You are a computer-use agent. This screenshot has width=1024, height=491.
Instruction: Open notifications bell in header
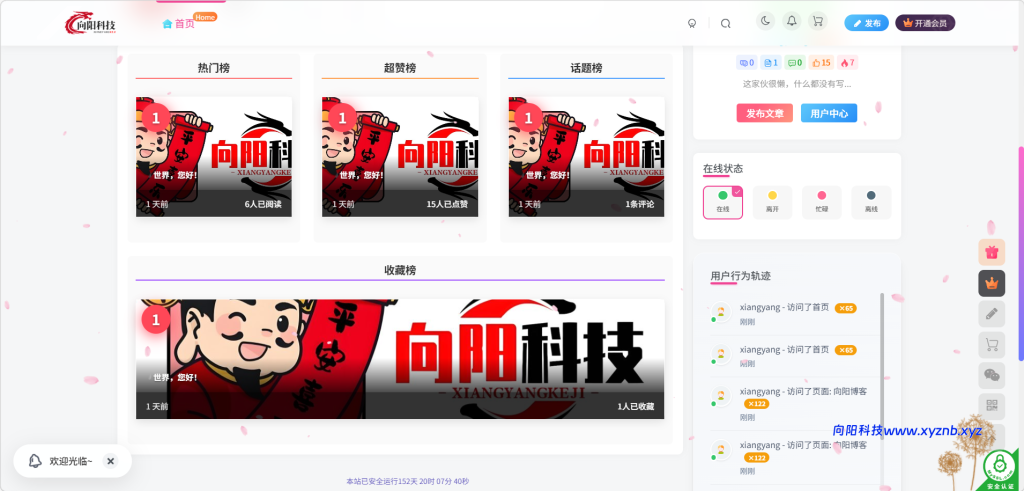point(792,21)
